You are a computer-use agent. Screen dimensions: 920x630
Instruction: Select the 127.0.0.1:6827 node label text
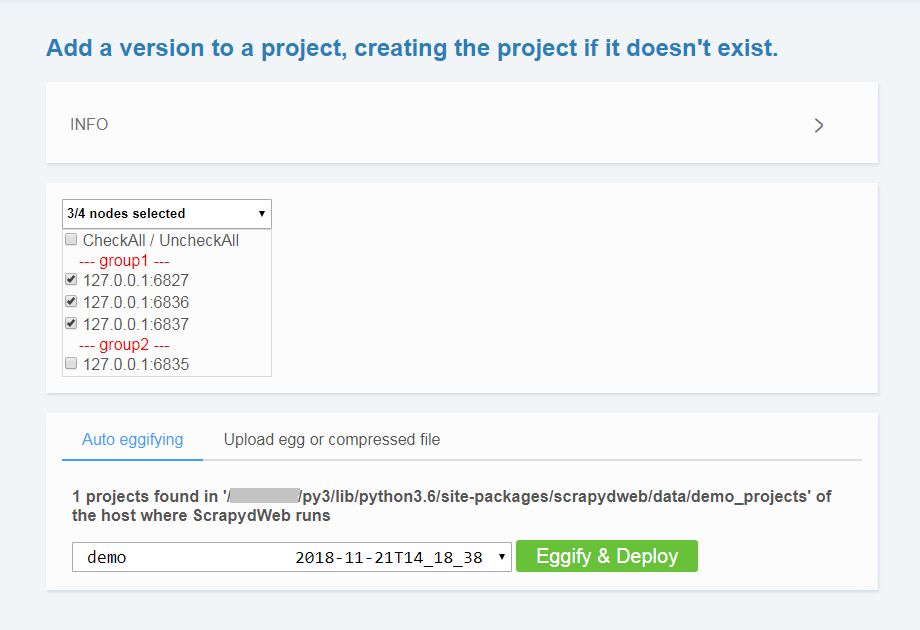pyautogui.click(x=136, y=281)
